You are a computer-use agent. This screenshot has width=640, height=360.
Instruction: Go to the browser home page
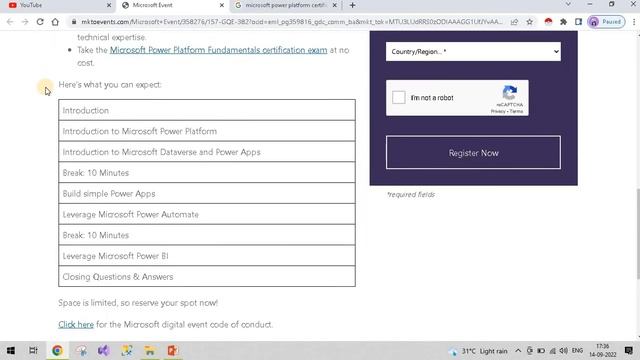coord(55,22)
